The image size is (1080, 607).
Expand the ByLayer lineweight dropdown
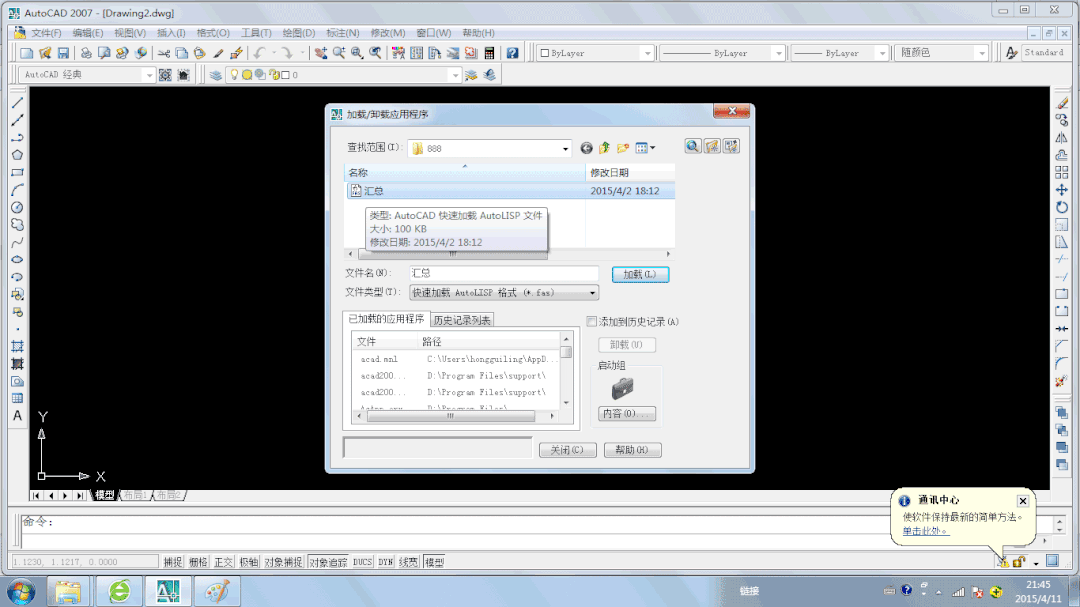click(882, 53)
